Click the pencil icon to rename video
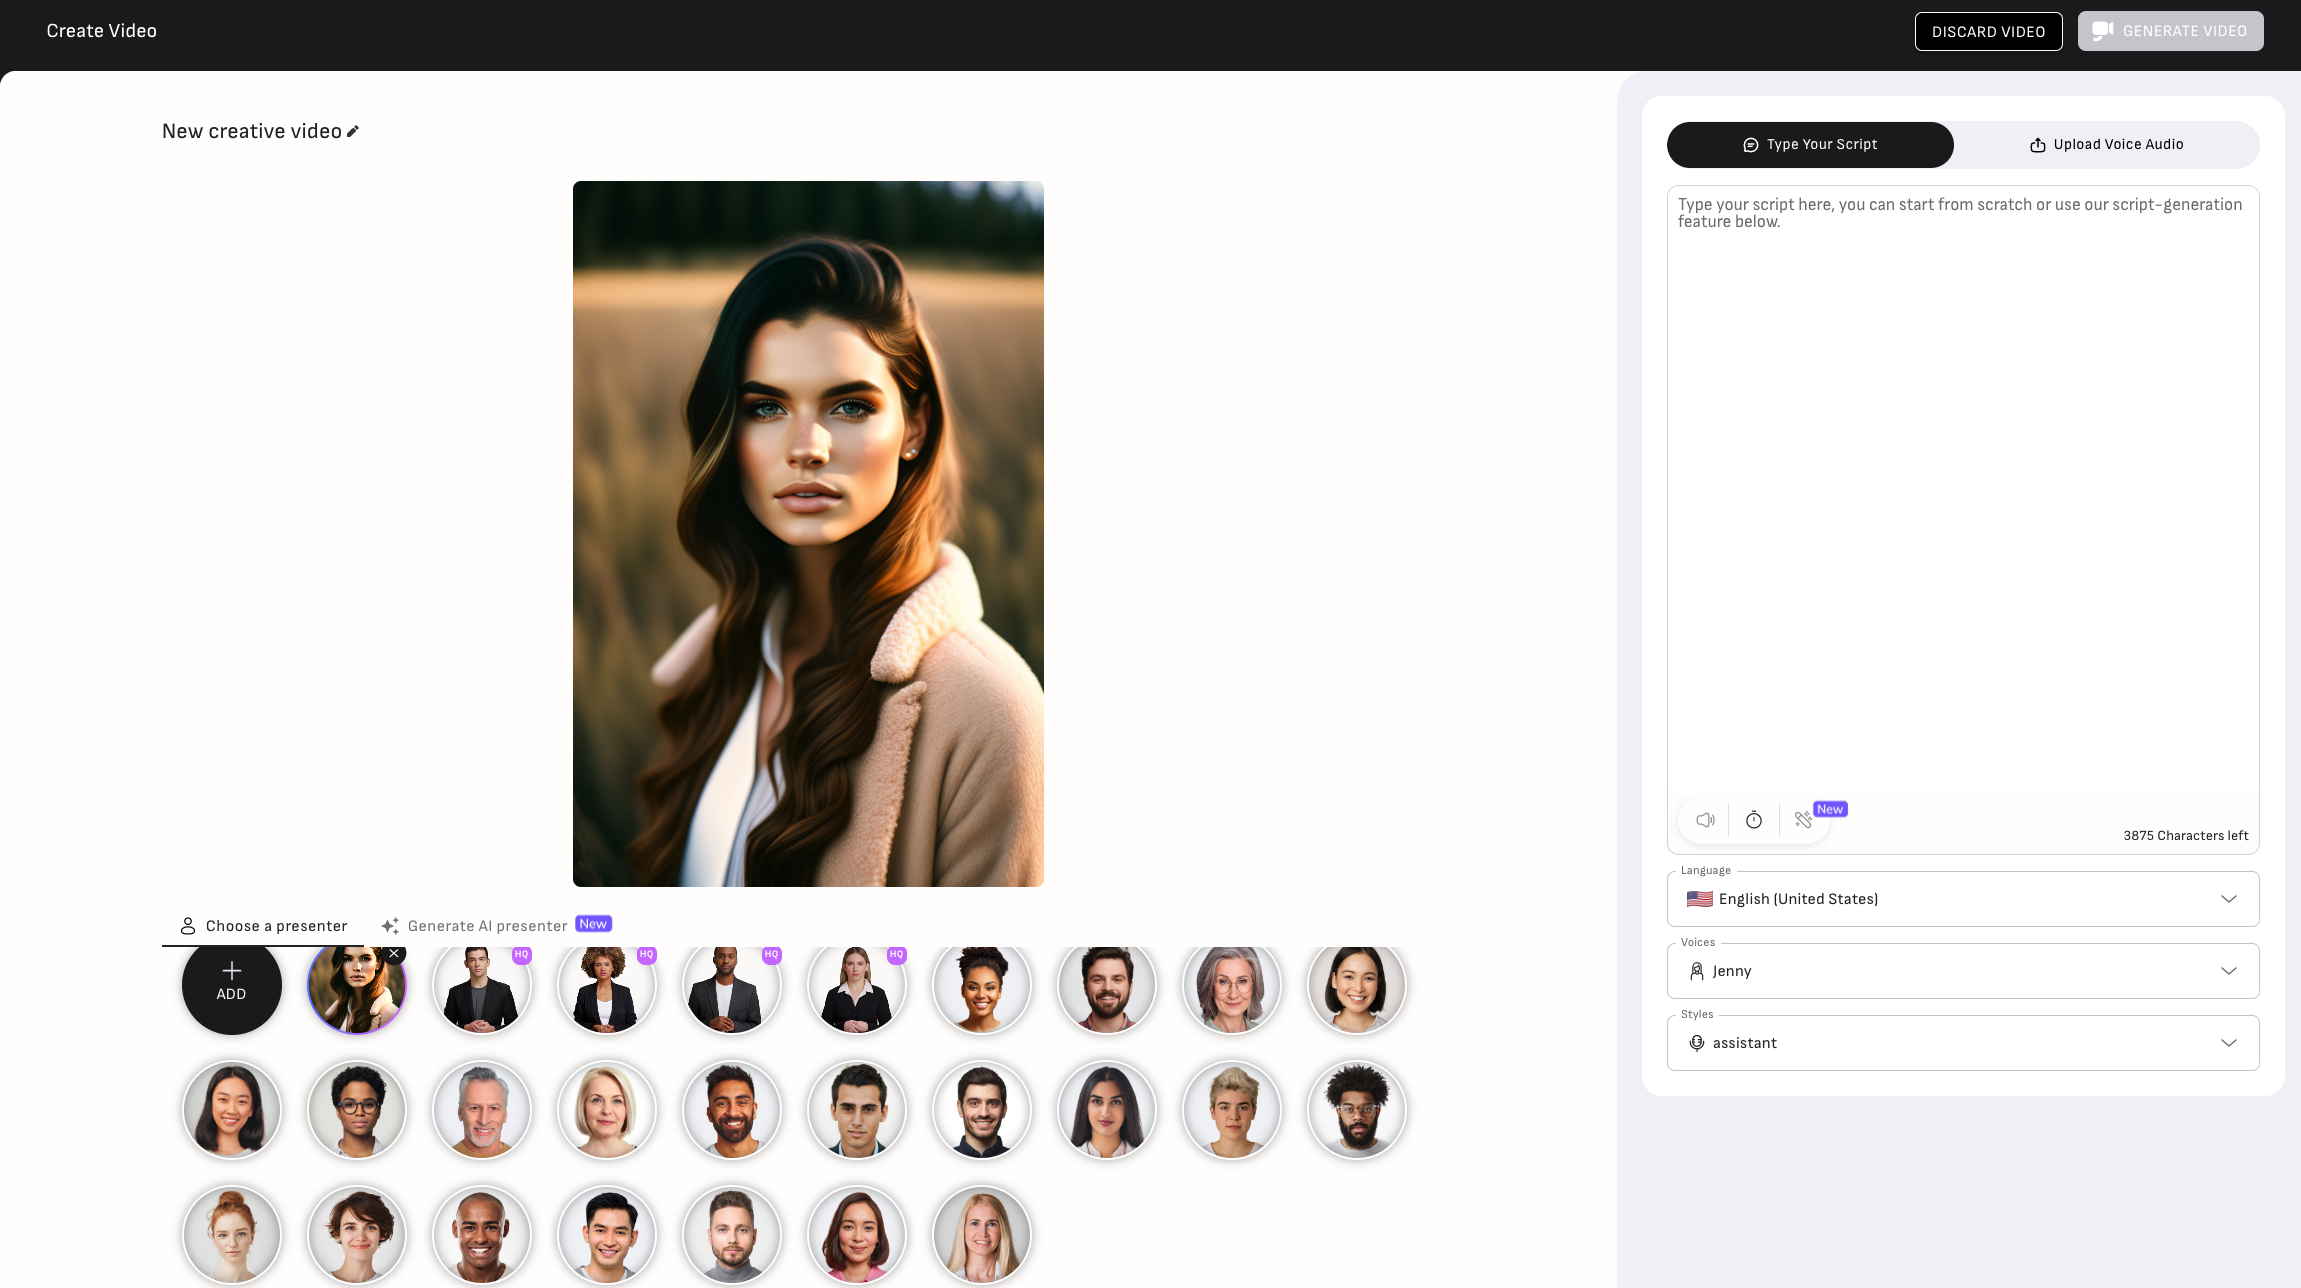 (353, 131)
